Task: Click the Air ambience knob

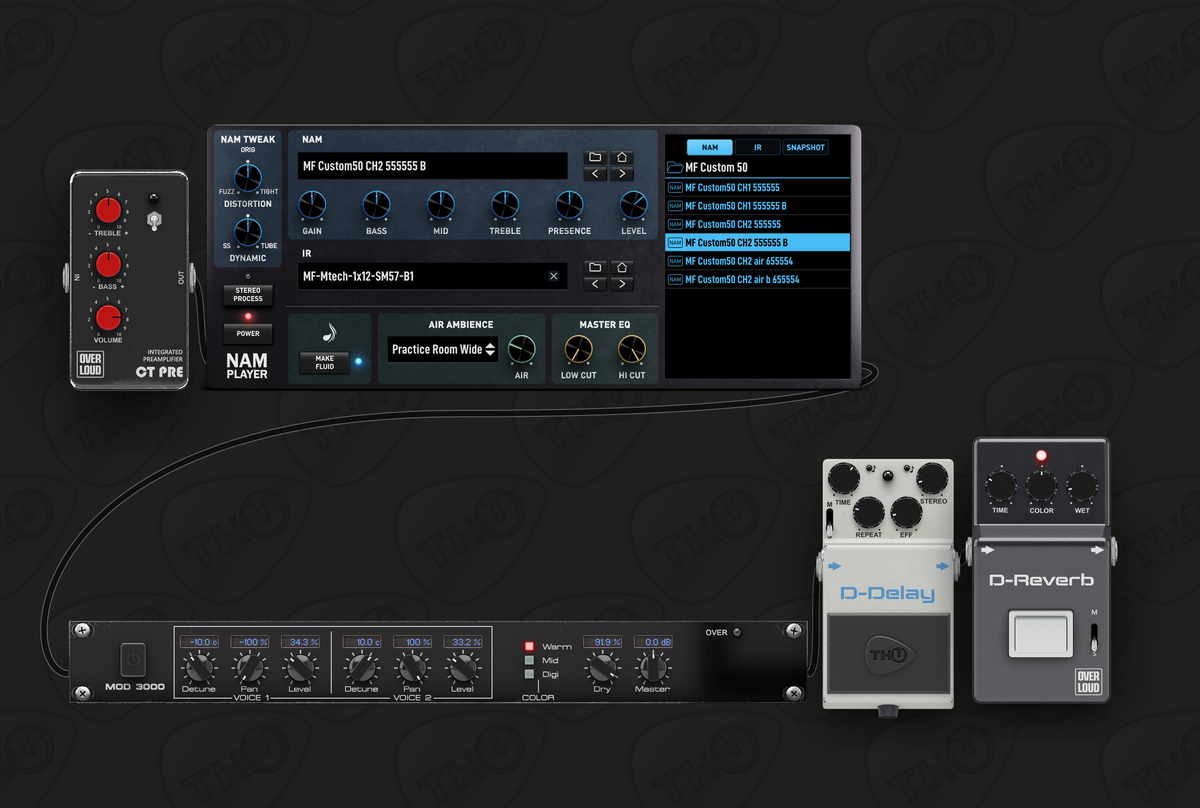Action: [x=521, y=349]
